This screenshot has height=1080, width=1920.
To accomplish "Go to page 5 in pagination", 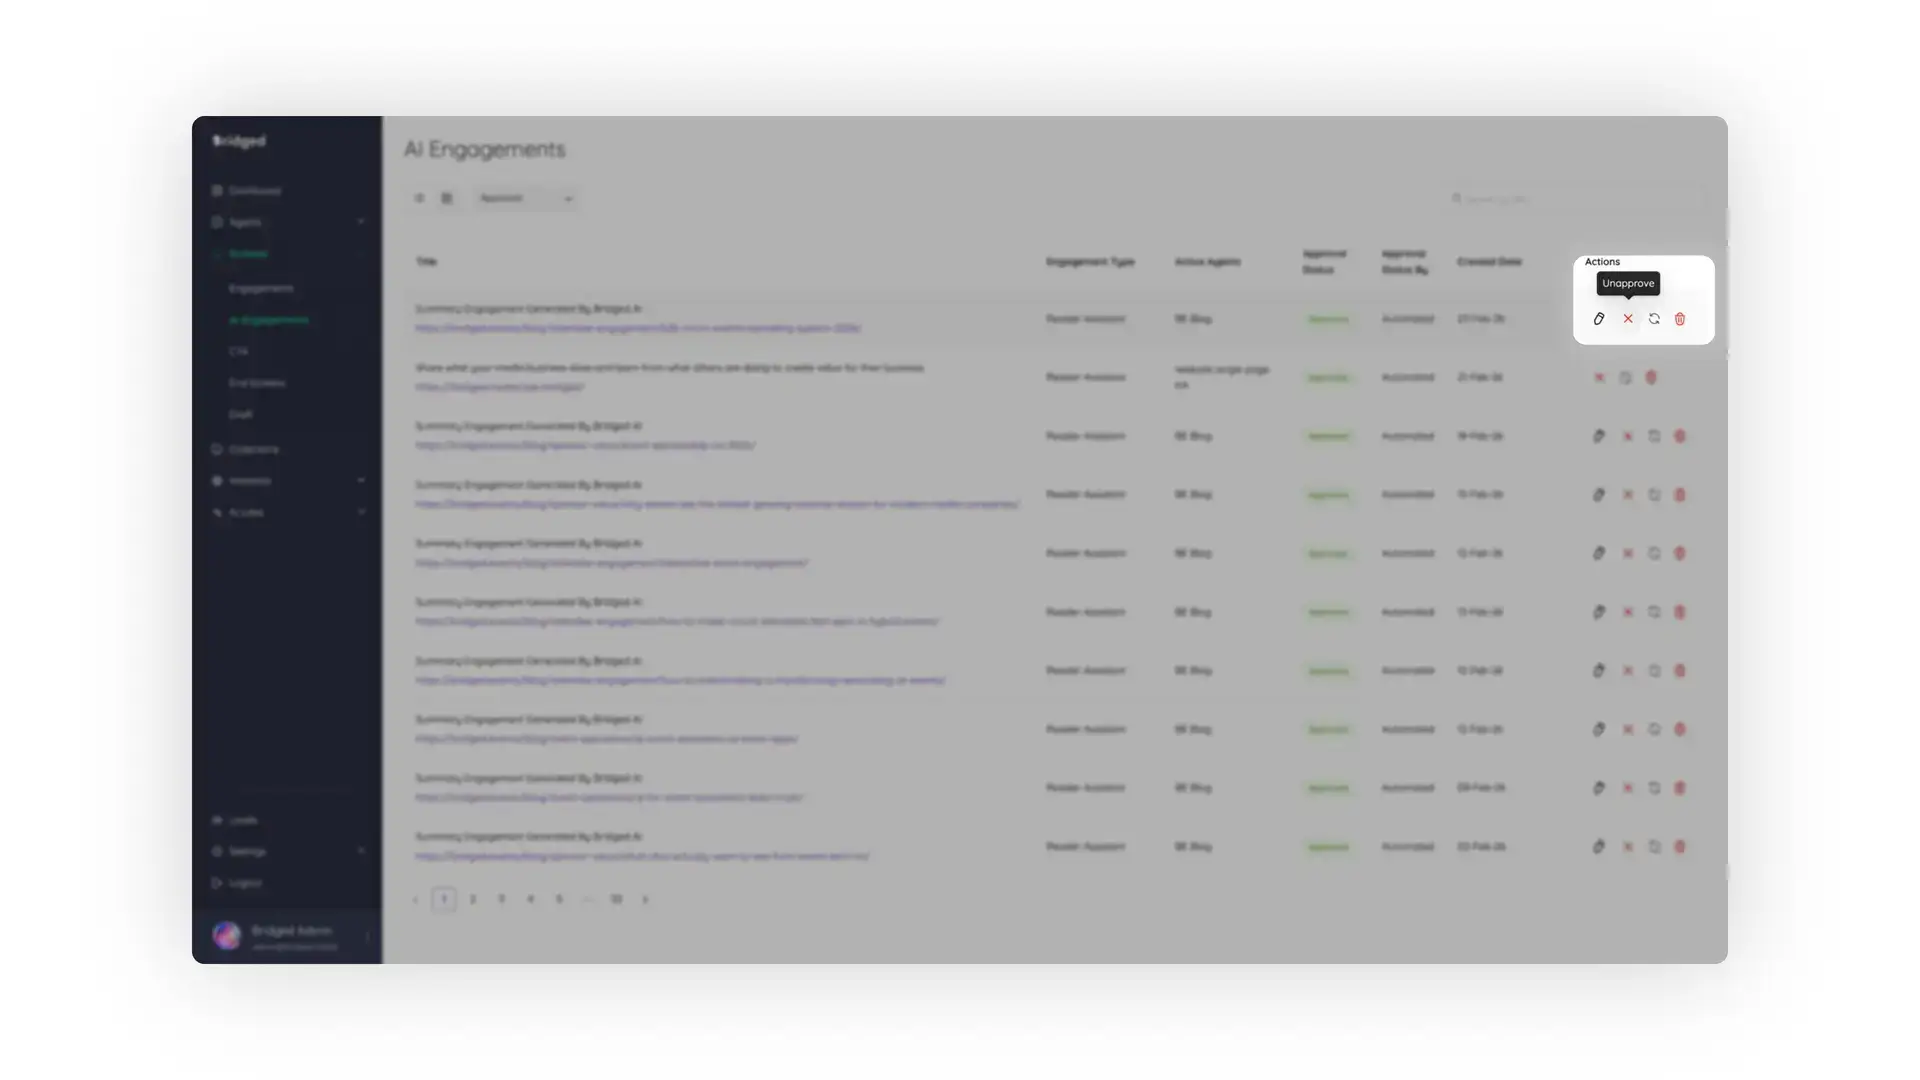I will click(x=559, y=899).
